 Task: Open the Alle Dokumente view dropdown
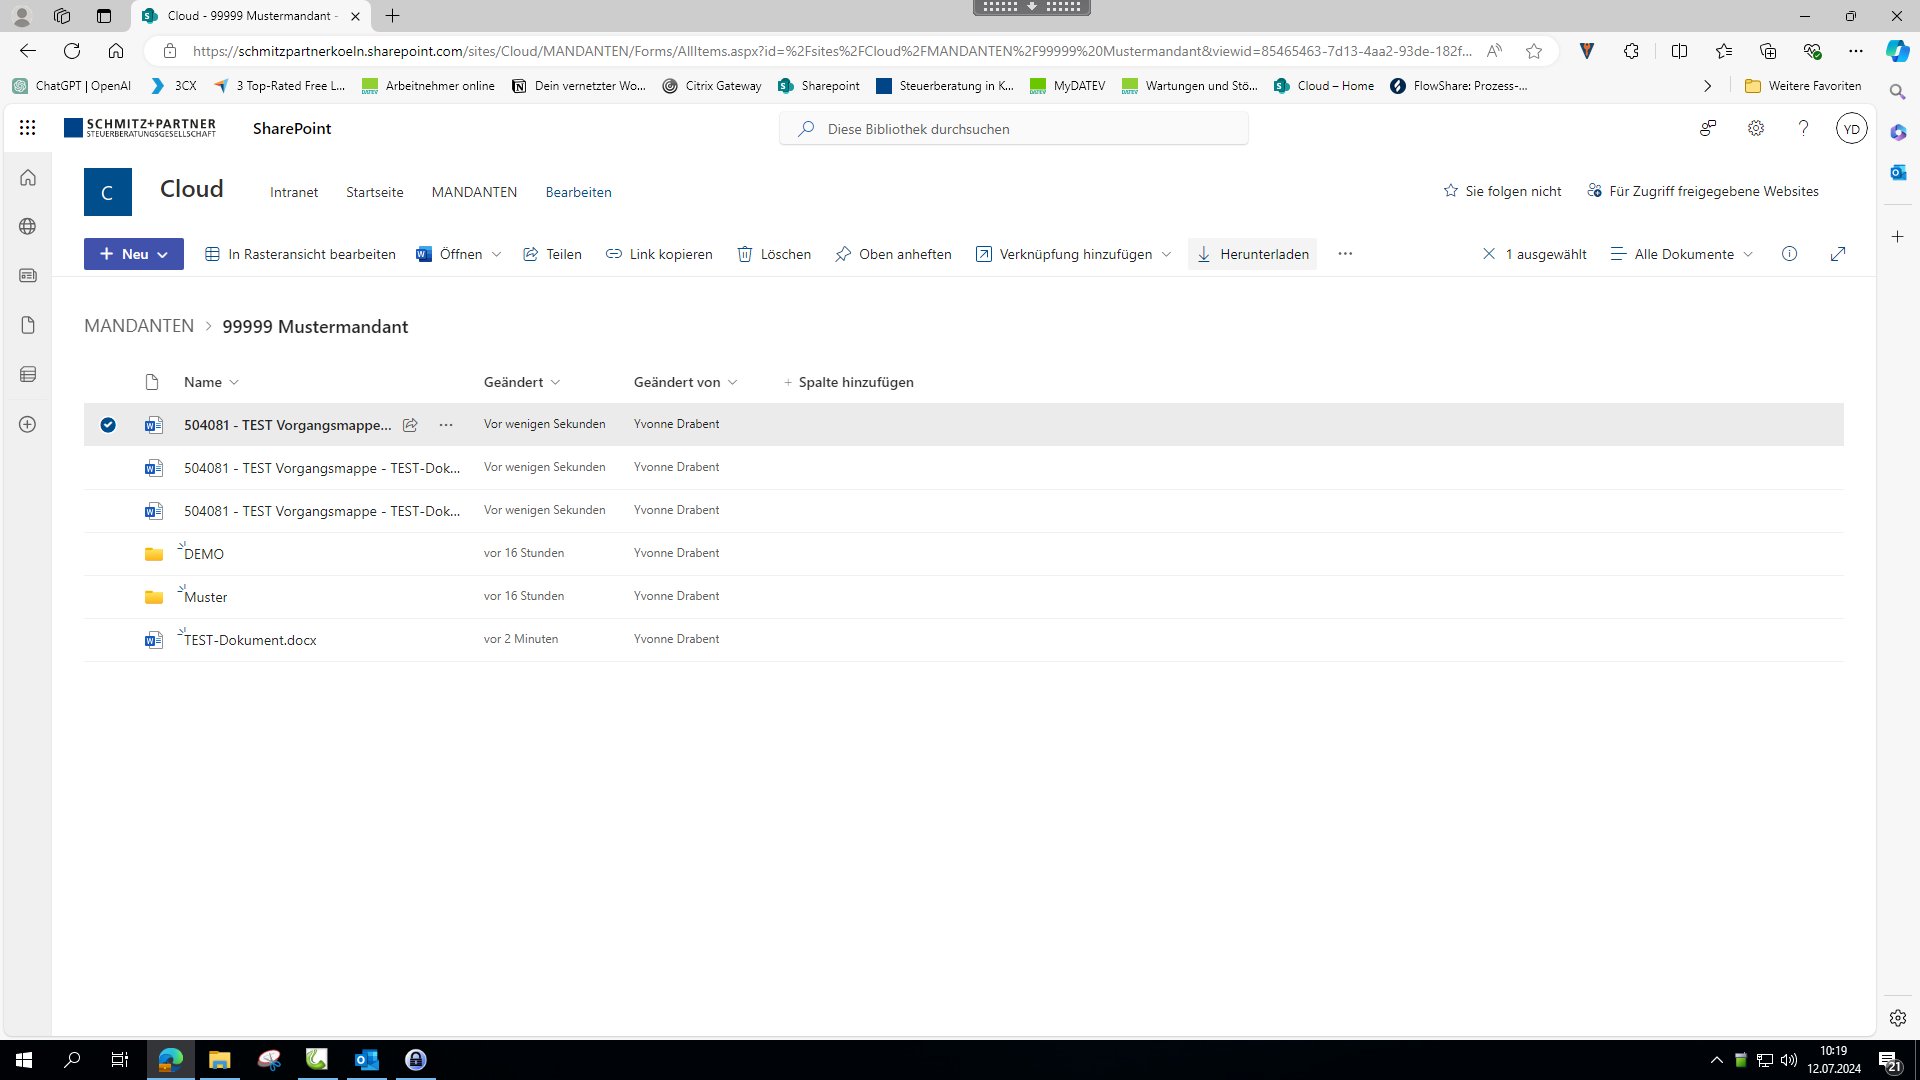click(1682, 254)
